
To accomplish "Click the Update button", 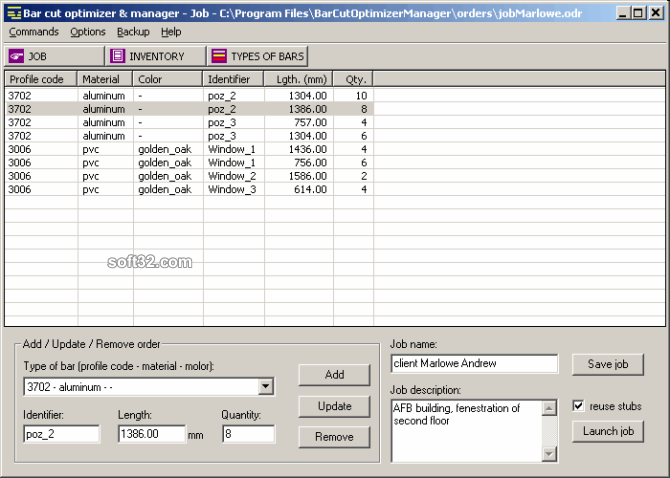I will point(334,406).
